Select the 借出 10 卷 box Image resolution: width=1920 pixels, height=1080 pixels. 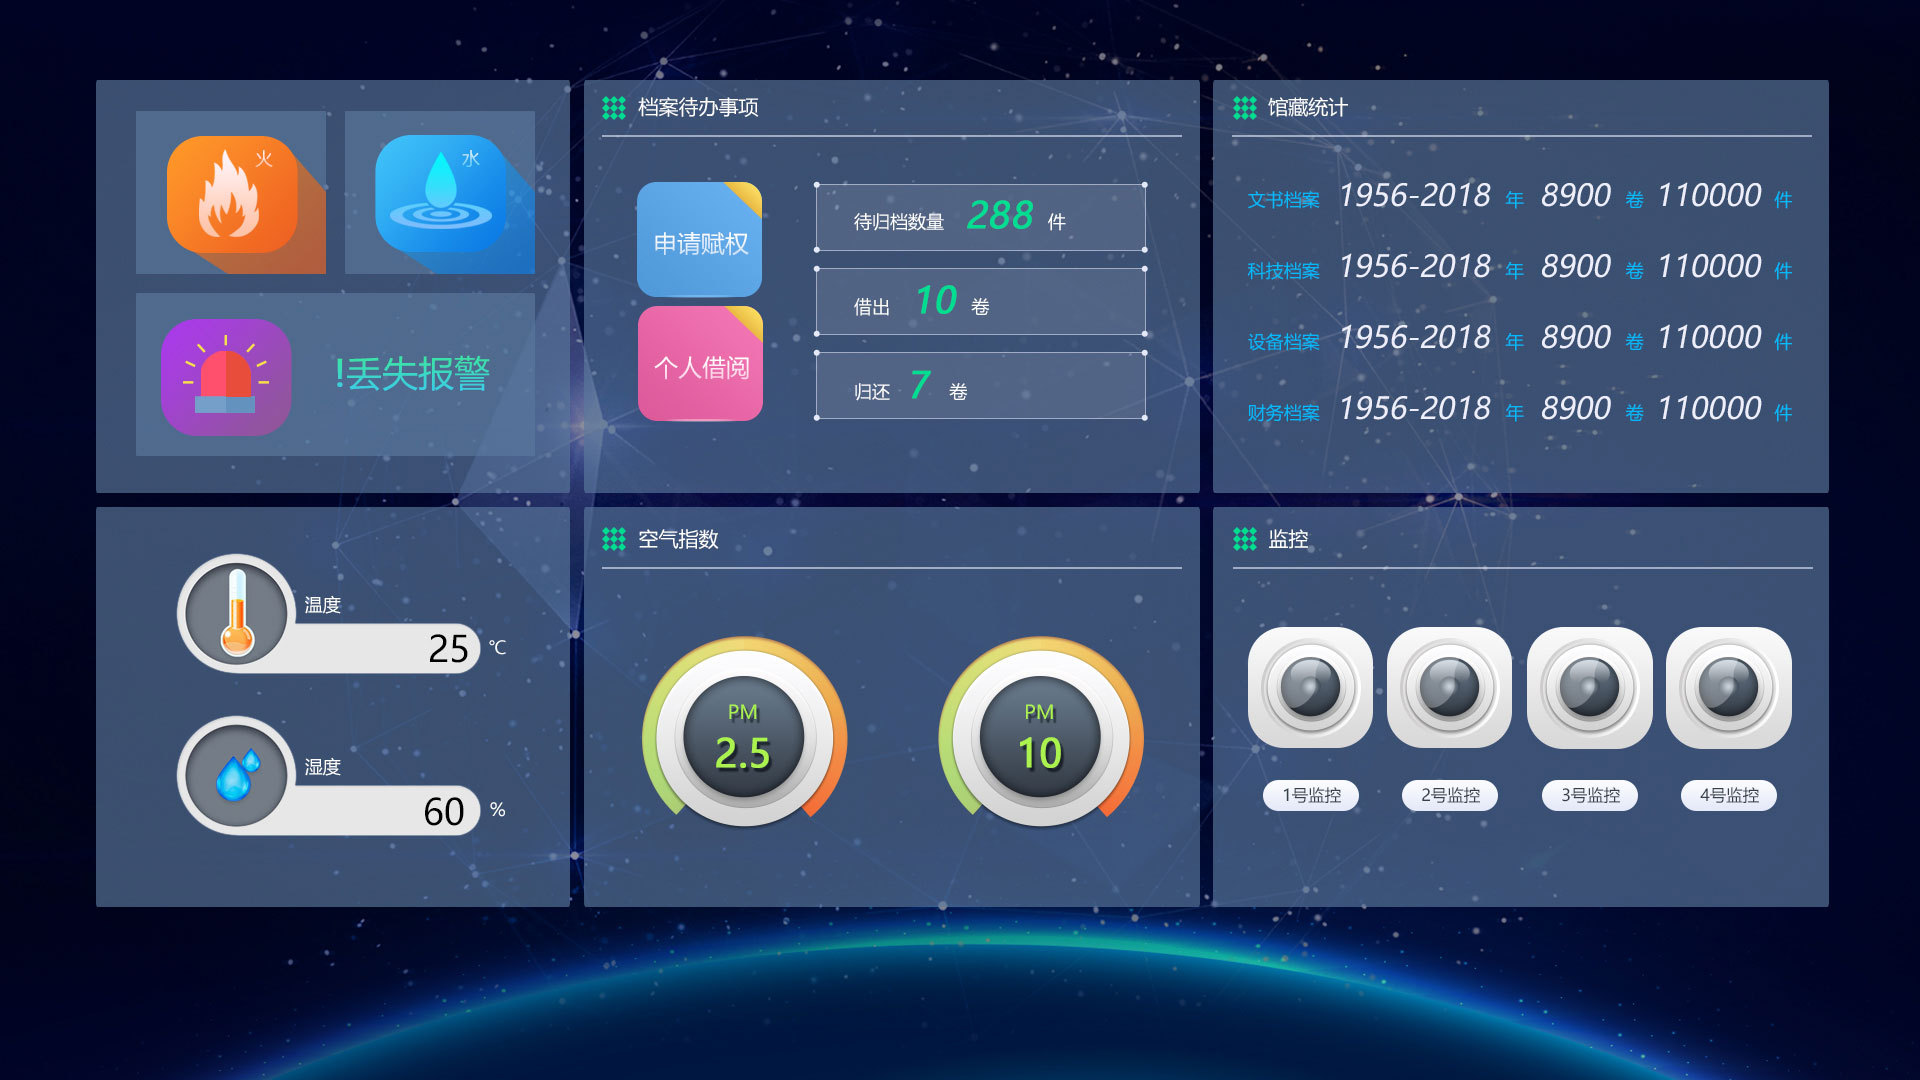pyautogui.click(x=981, y=301)
